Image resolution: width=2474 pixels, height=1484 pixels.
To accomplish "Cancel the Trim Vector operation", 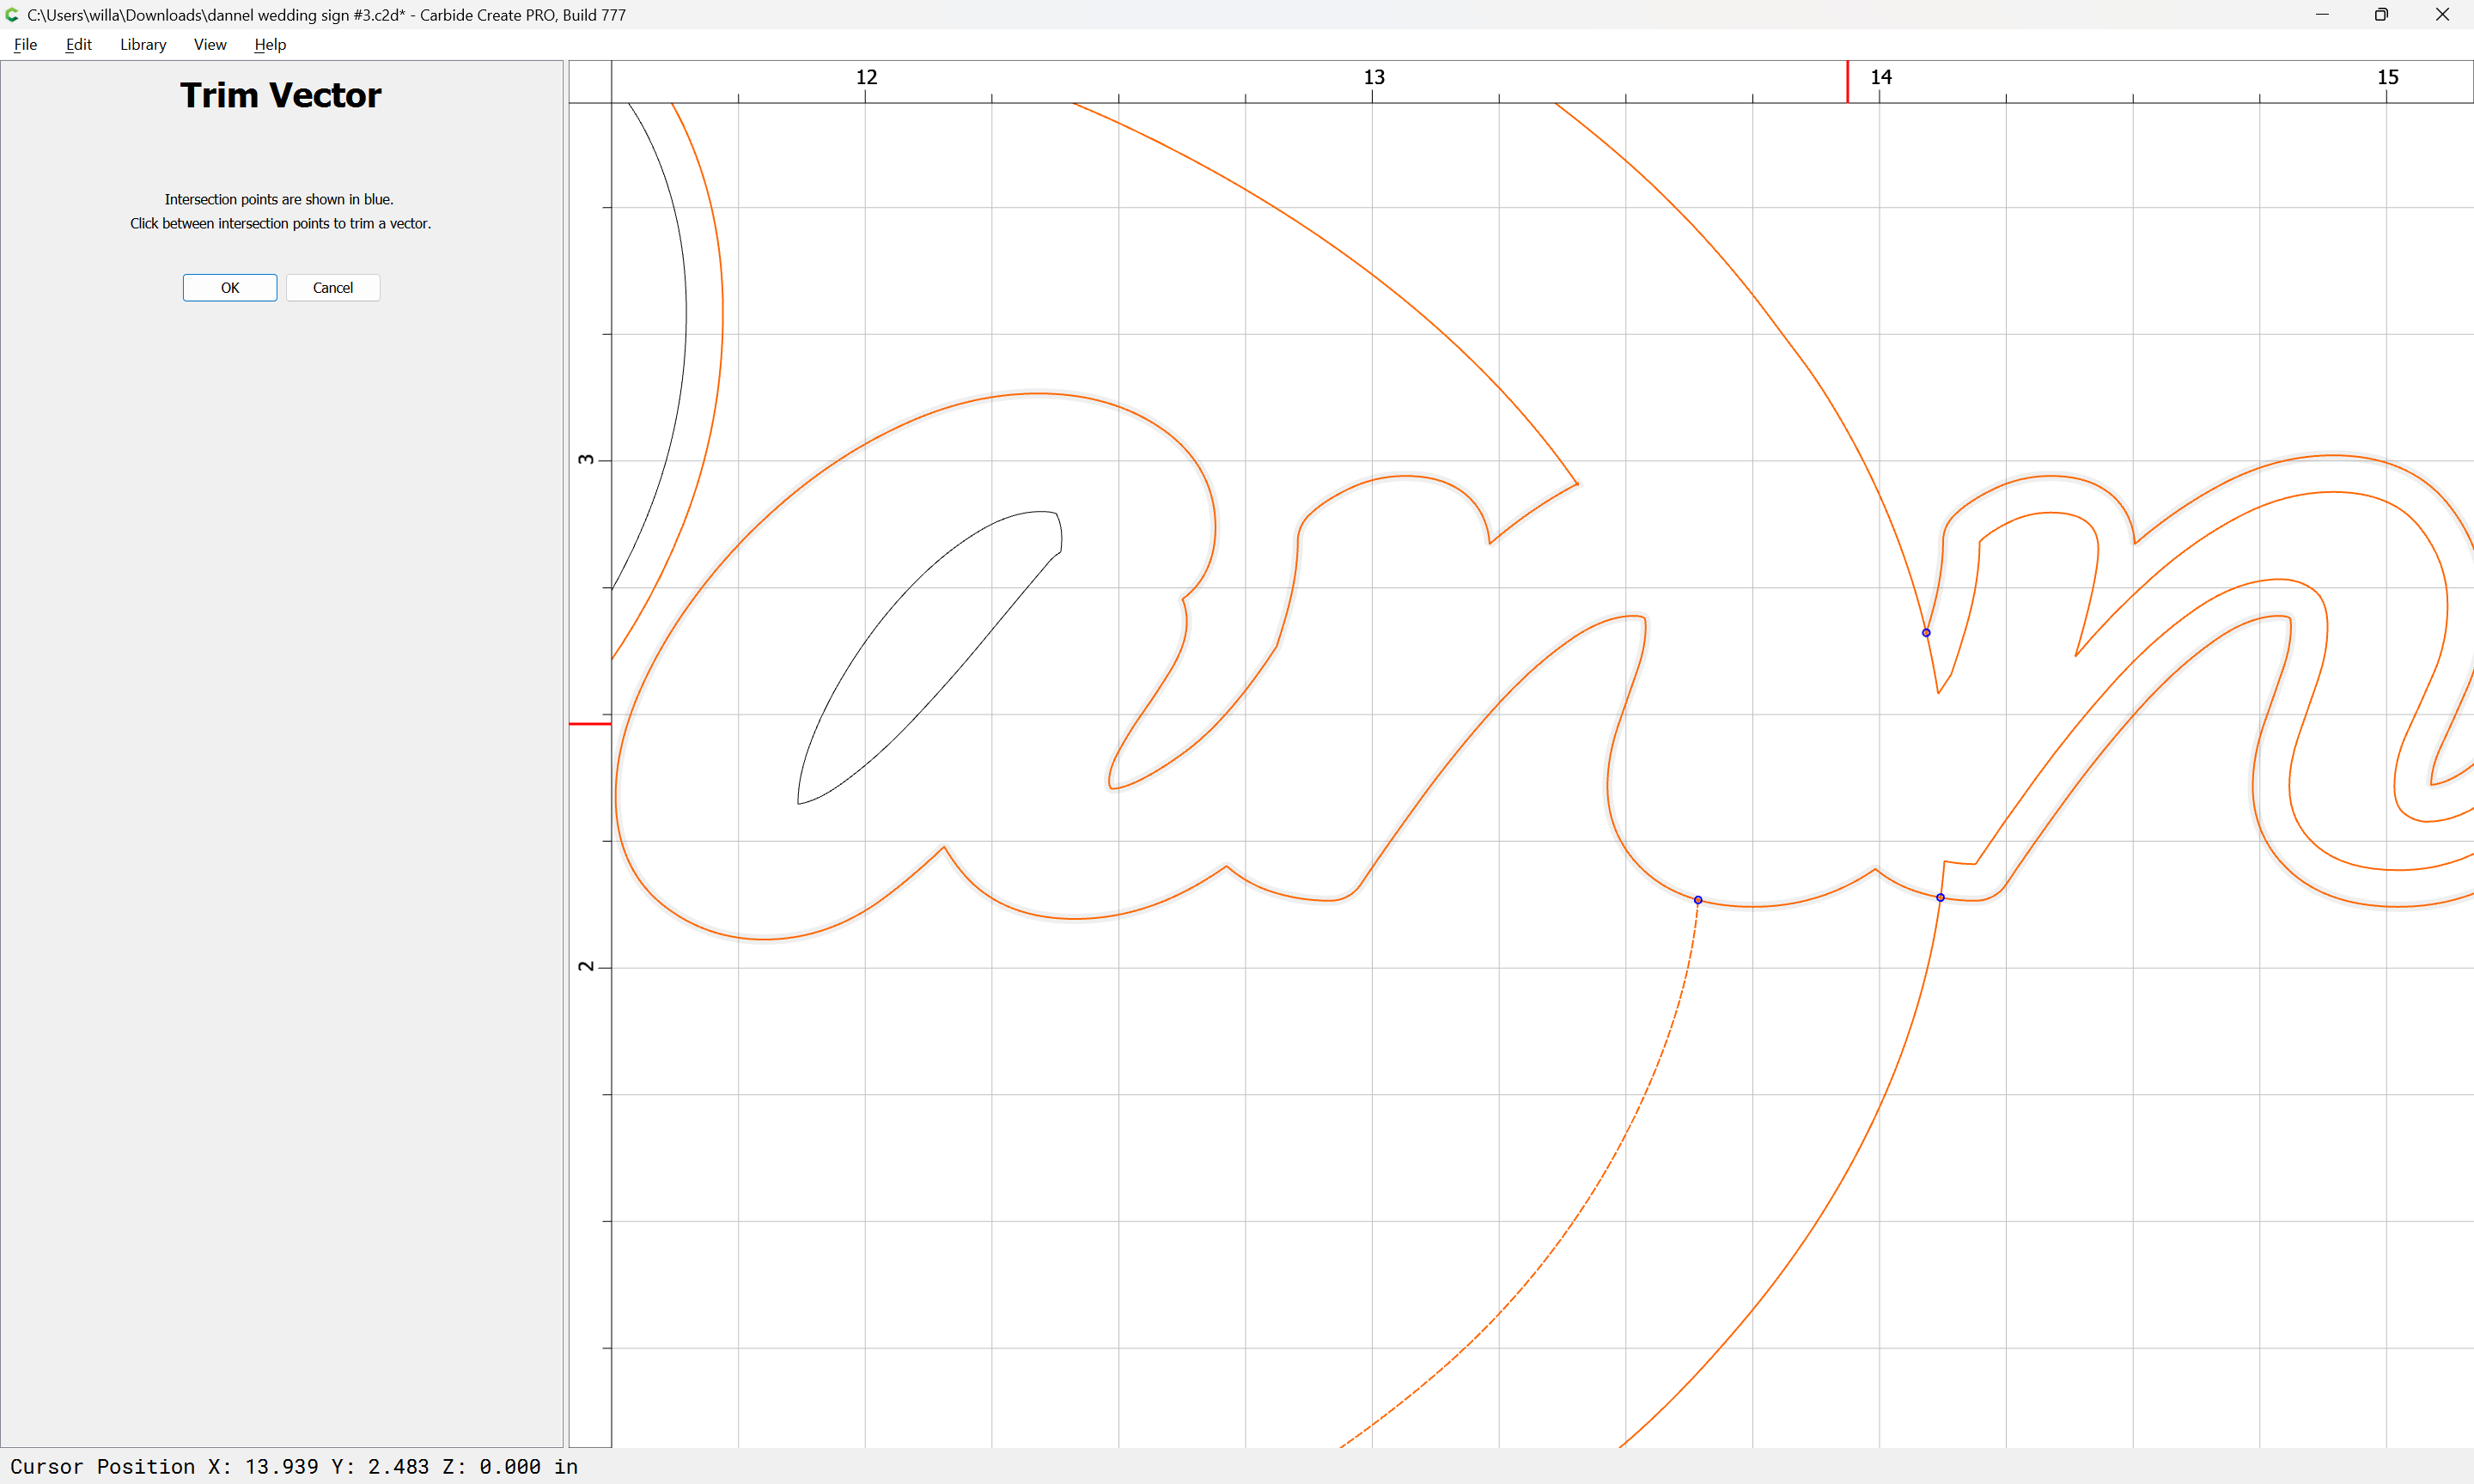I will pyautogui.click(x=333, y=288).
